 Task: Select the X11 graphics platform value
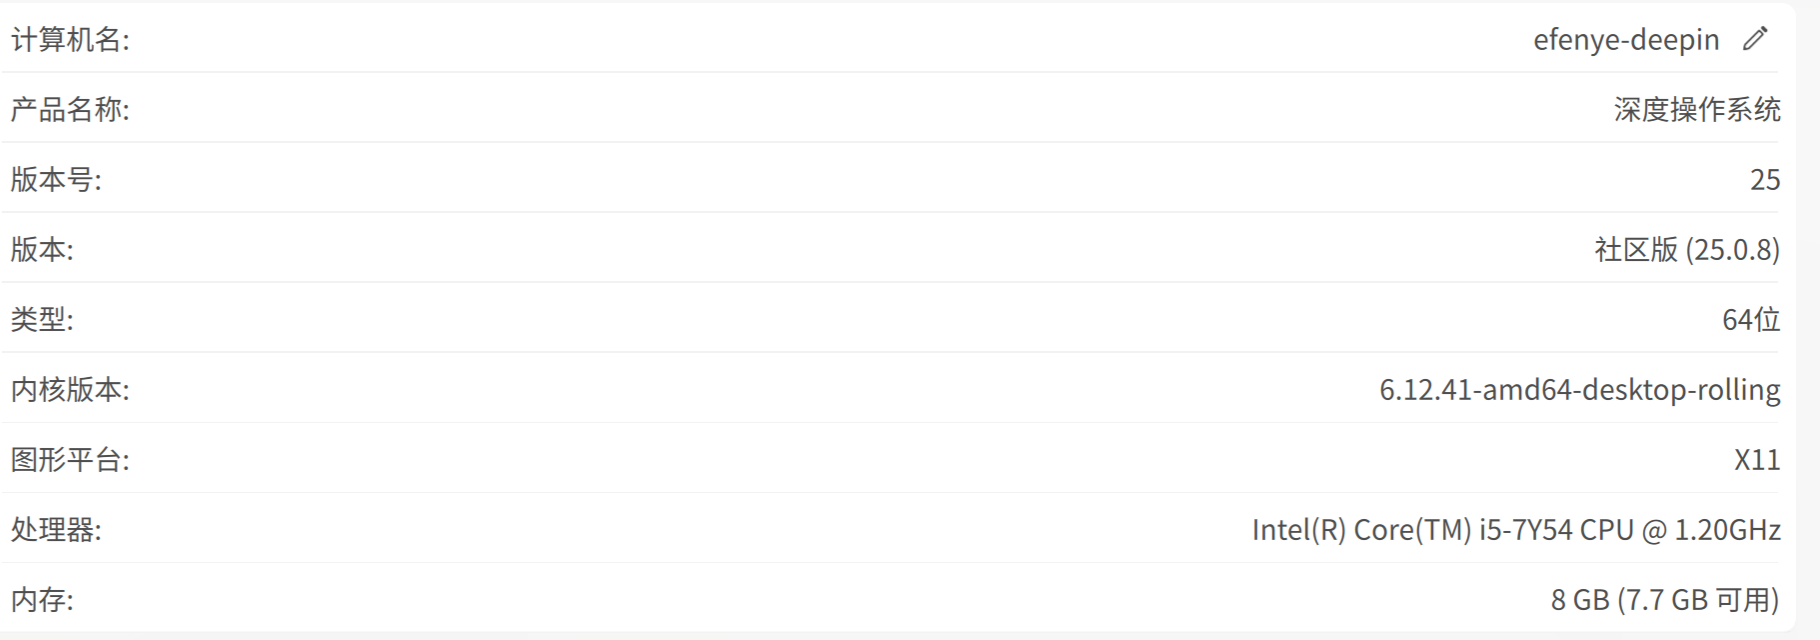tap(1757, 459)
